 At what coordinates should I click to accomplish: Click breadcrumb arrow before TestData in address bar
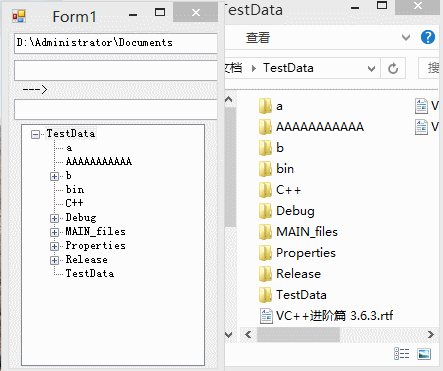[254, 69]
